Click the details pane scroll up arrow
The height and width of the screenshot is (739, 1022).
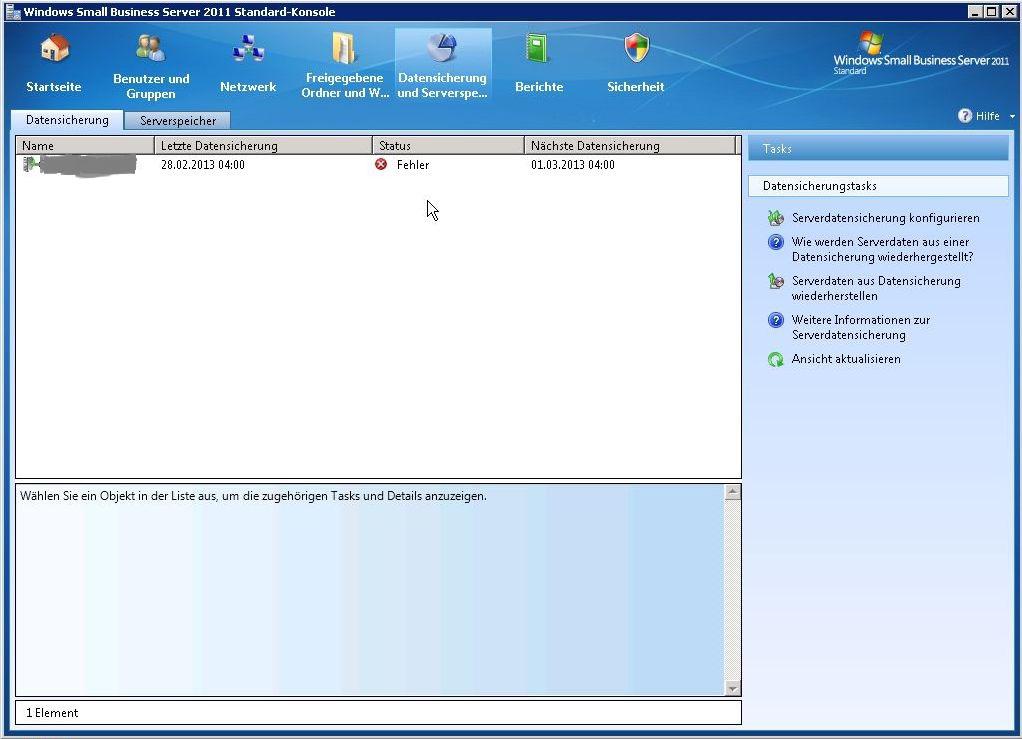coord(733,492)
